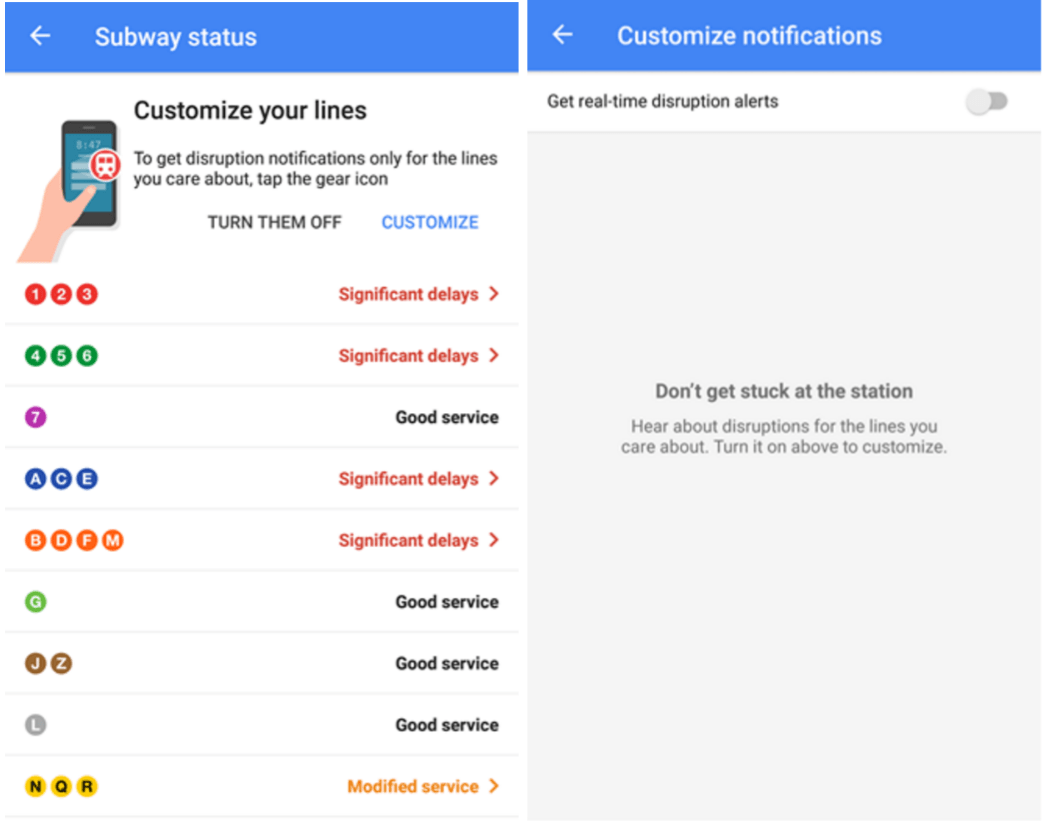The image size is (1045, 821).
Task: Tap the purple 7 train icon
Action: coord(36,418)
